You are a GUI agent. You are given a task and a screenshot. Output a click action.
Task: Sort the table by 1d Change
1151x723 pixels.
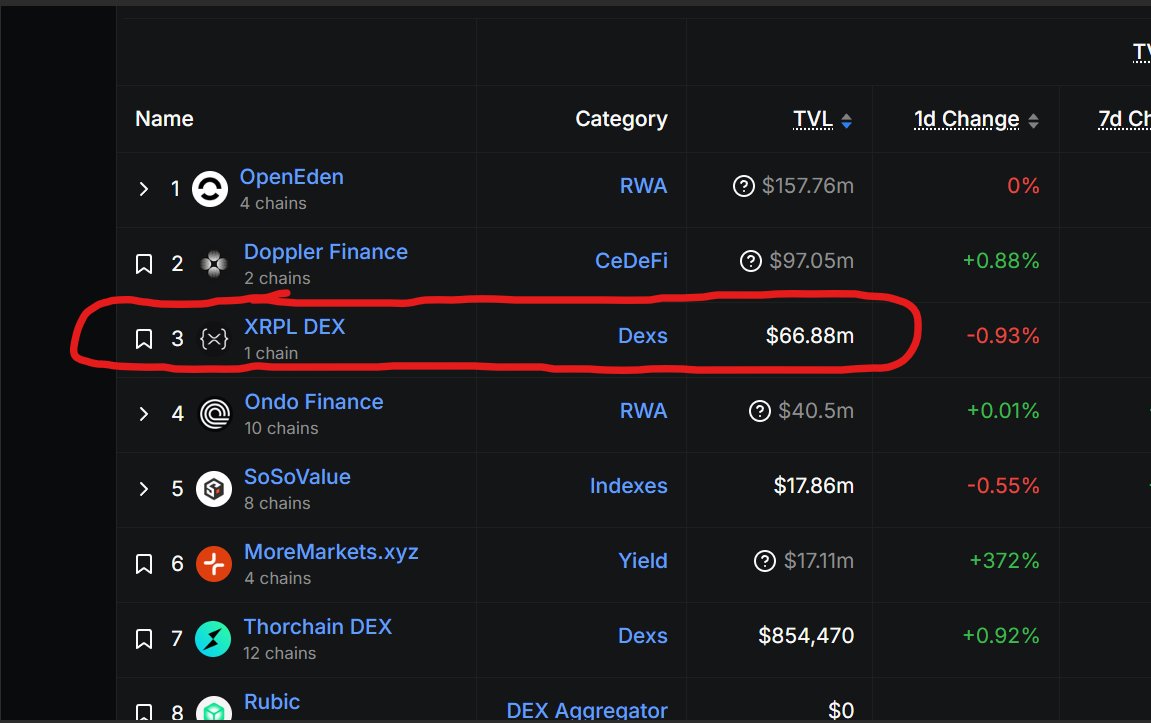[967, 118]
